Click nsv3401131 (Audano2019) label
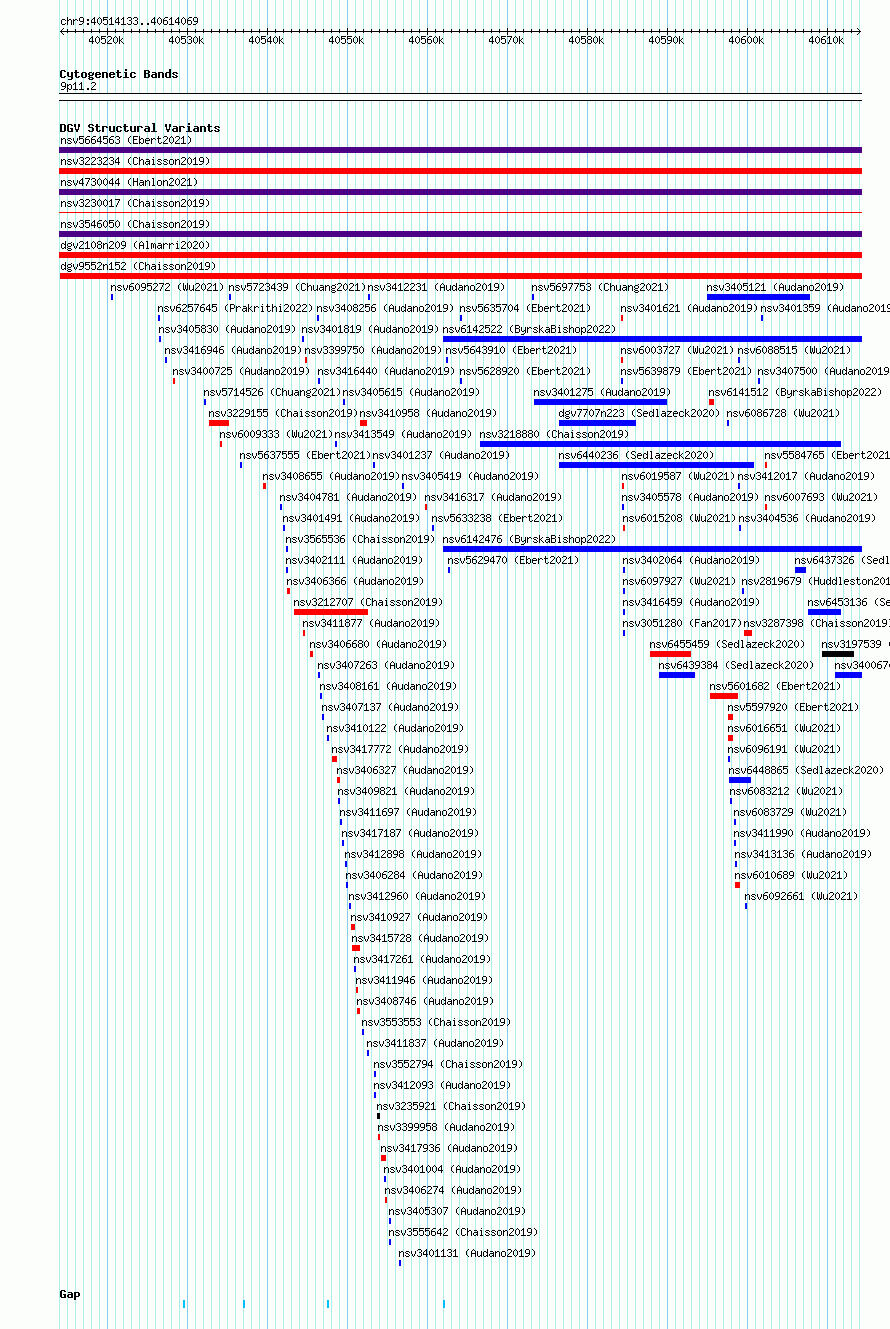Viewport: 890px width, 1329px height. 467,1254
